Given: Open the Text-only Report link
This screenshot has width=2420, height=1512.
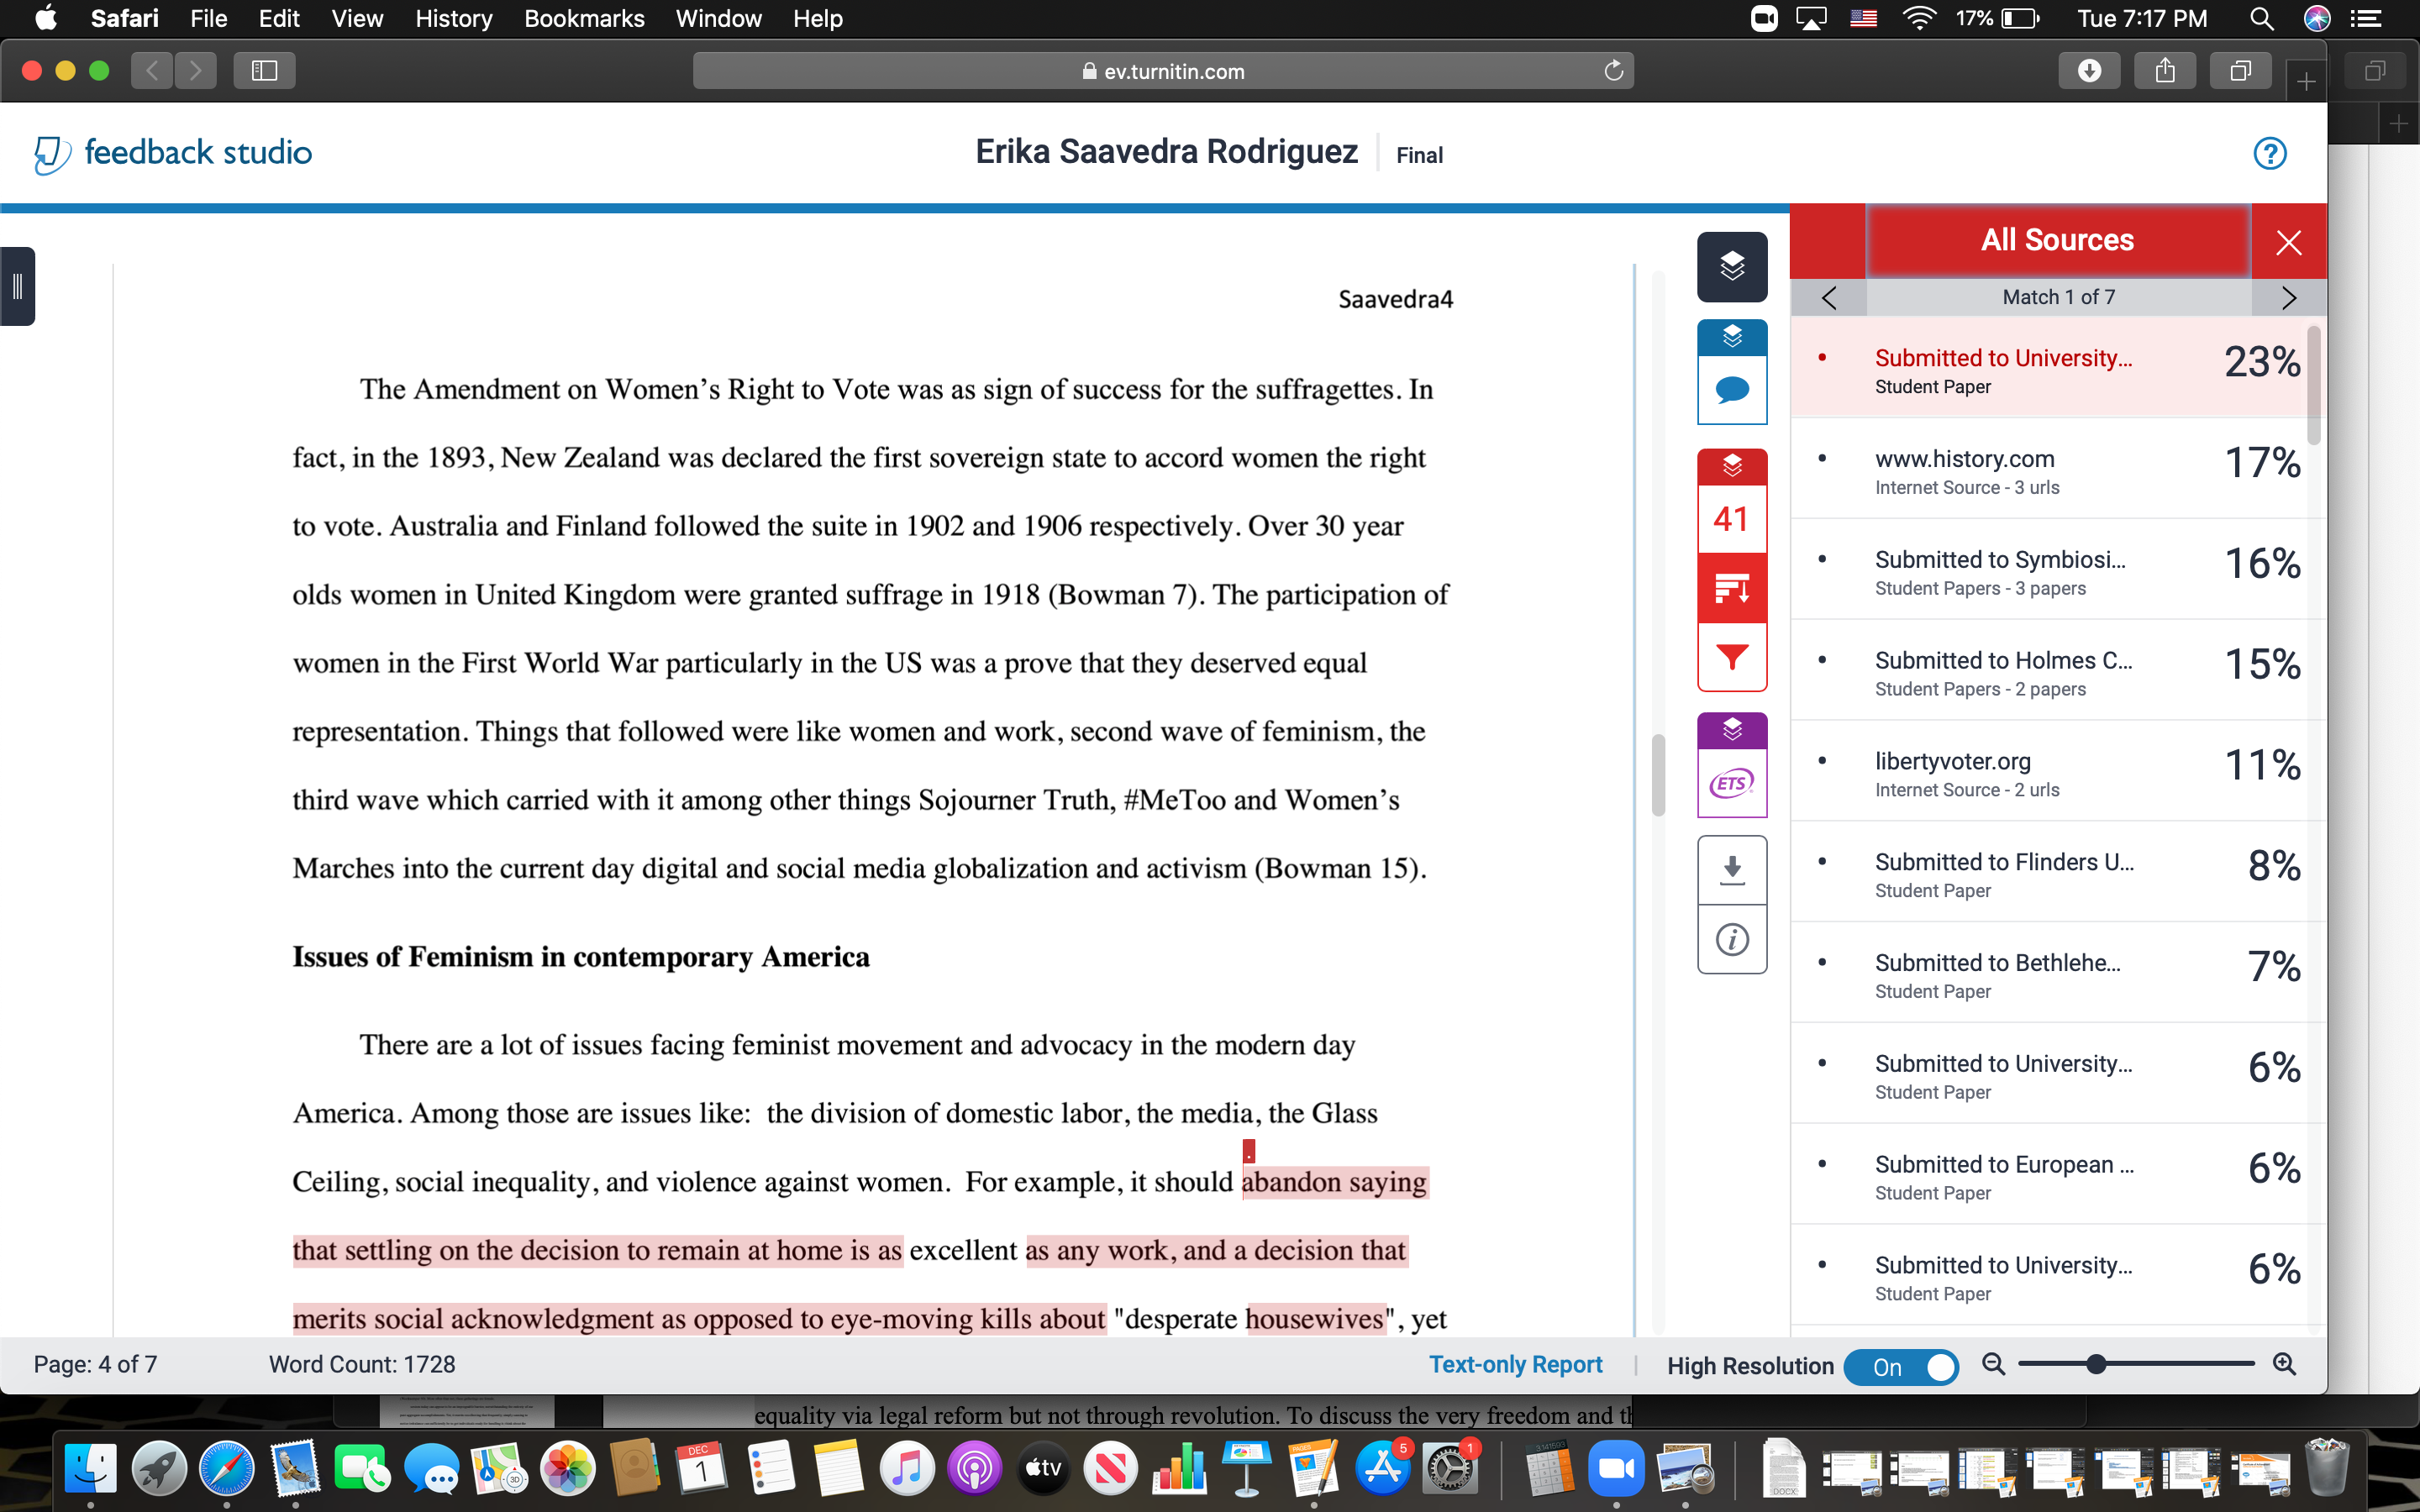Looking at the screenshot, I should (1515, 1365).
